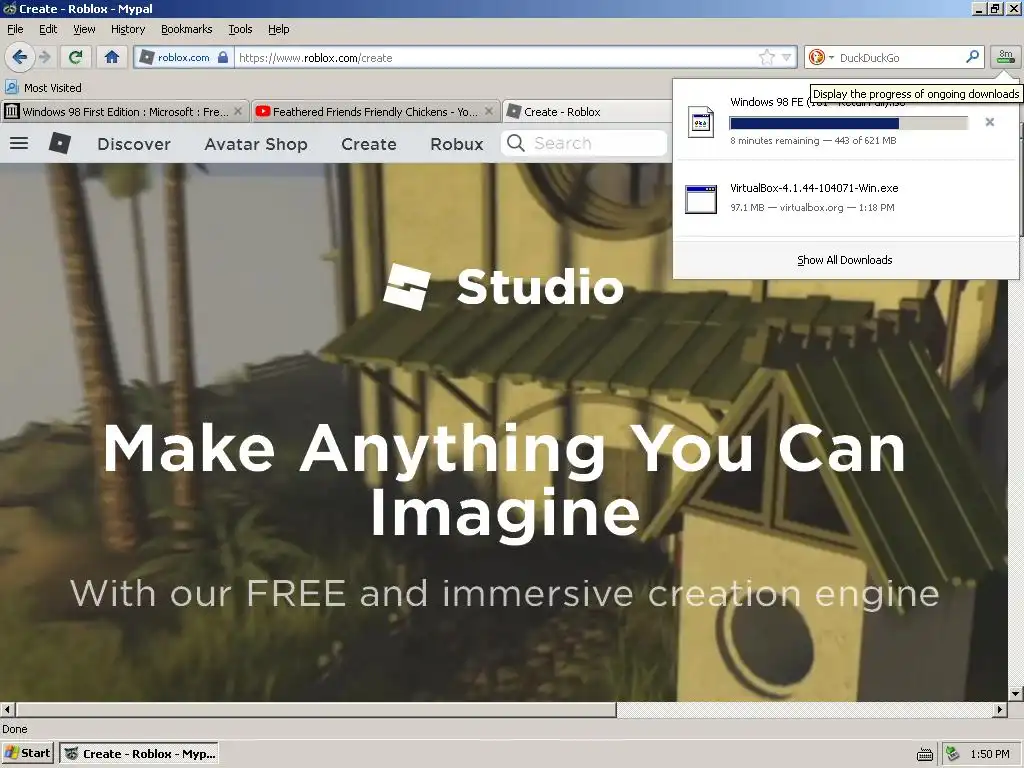Go to Discover in Roblox navbar

[x=134, y=144]
